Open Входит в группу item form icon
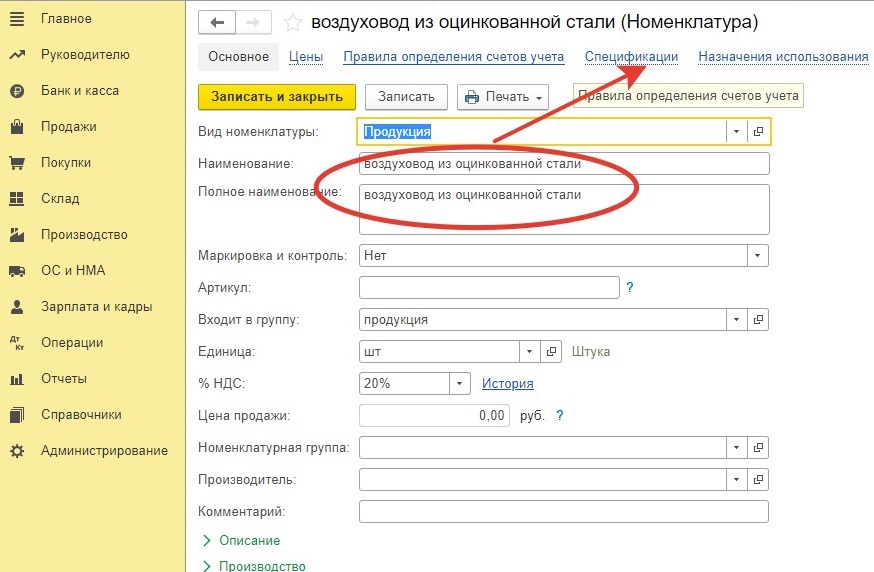This screenshot has width=874, height=572. pos(758,320)
